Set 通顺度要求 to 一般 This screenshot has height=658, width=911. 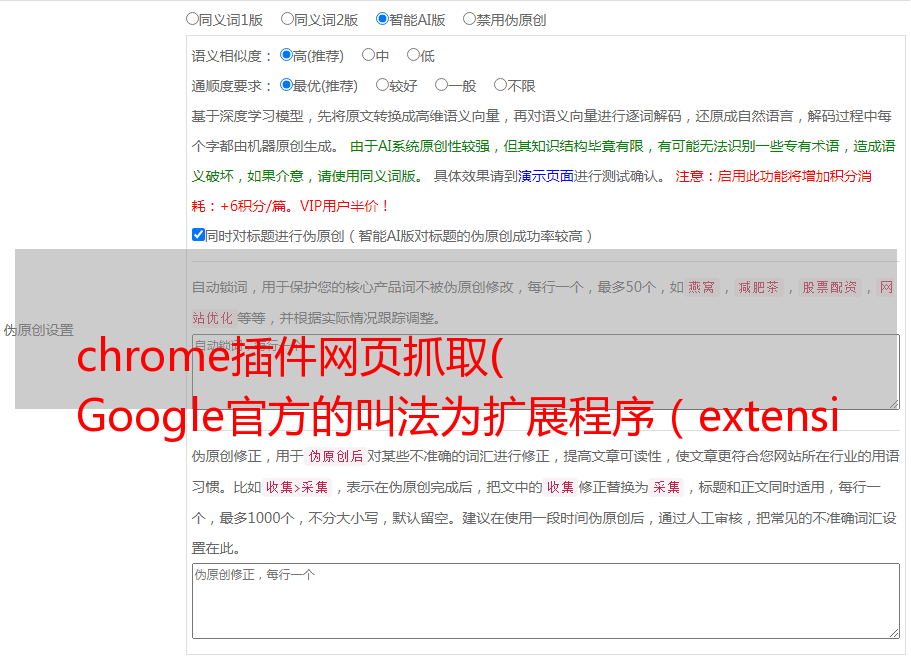442,85
